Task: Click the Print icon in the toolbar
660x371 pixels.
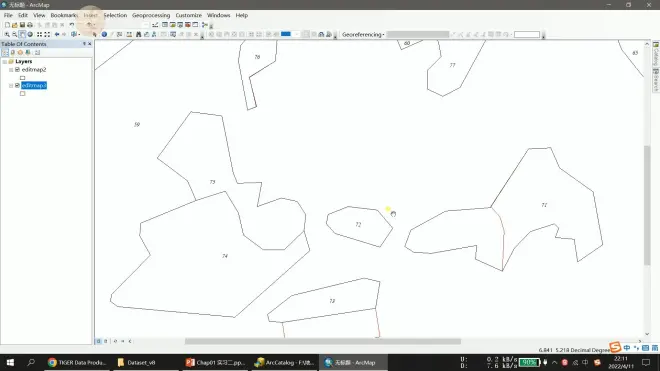Action: tap(30, 25)
